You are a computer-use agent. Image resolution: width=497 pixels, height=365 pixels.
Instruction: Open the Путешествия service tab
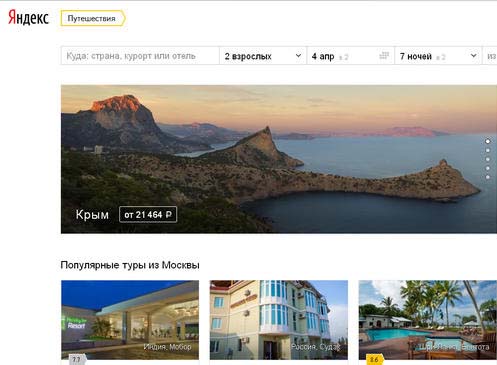[93, 18]
